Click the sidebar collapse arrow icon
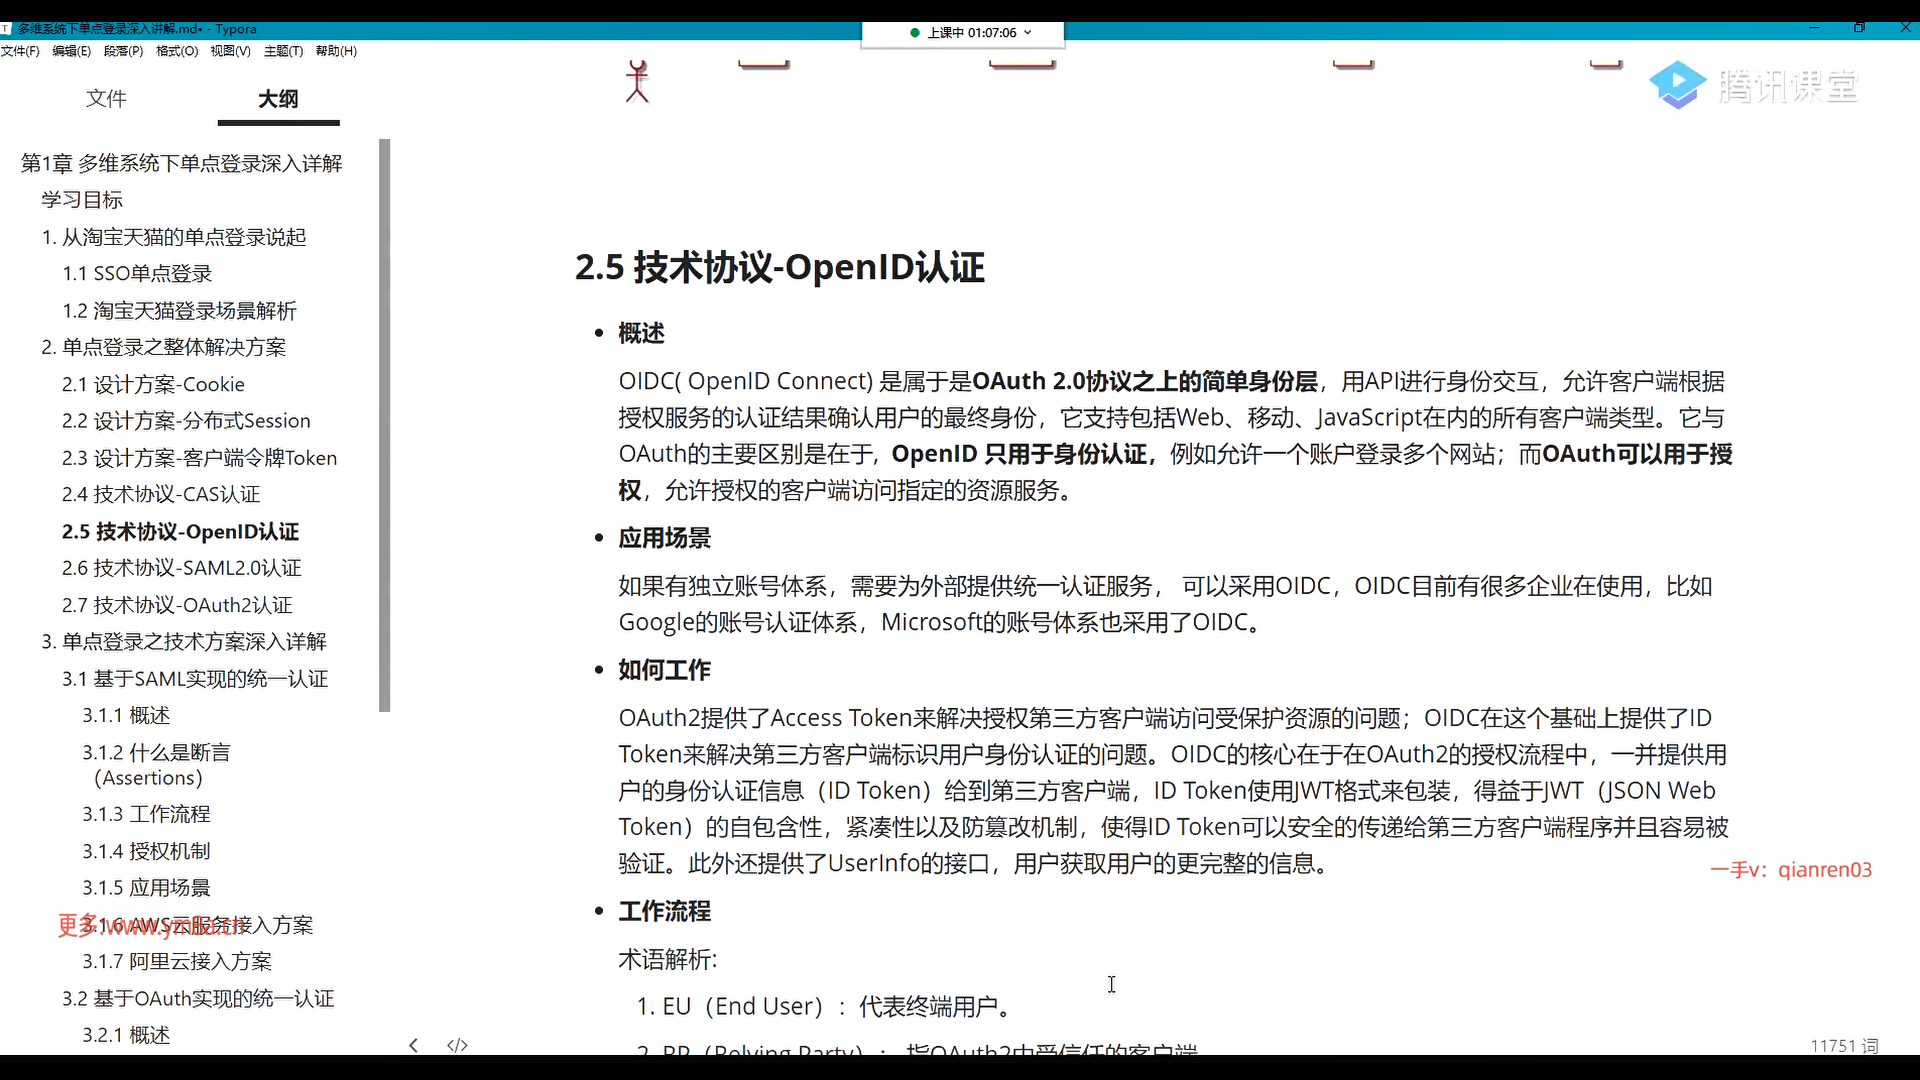 pyautogui.click(x=413, y=1045)
